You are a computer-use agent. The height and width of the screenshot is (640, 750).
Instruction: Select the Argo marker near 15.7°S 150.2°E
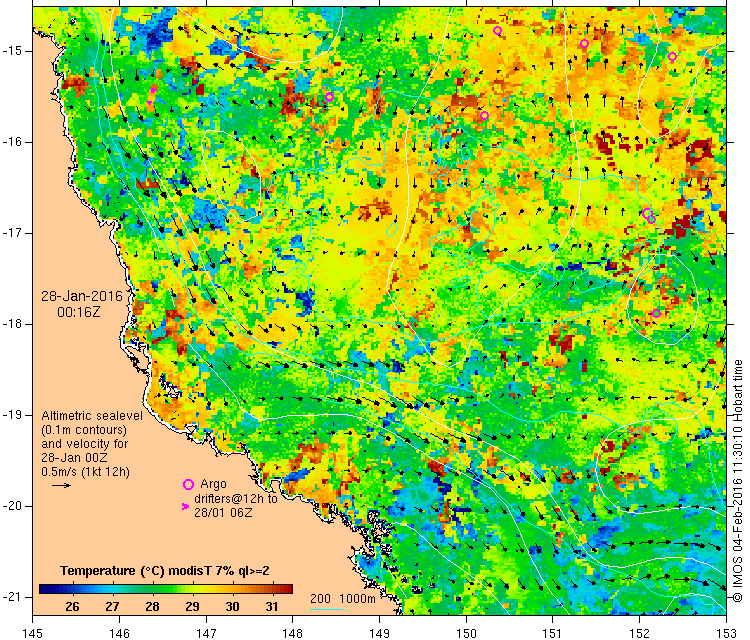pyautogui.click(x=484, y=115)
